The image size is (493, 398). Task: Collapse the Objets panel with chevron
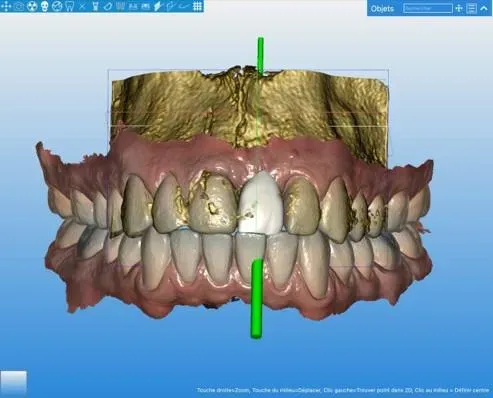click(x=484, y=8)
